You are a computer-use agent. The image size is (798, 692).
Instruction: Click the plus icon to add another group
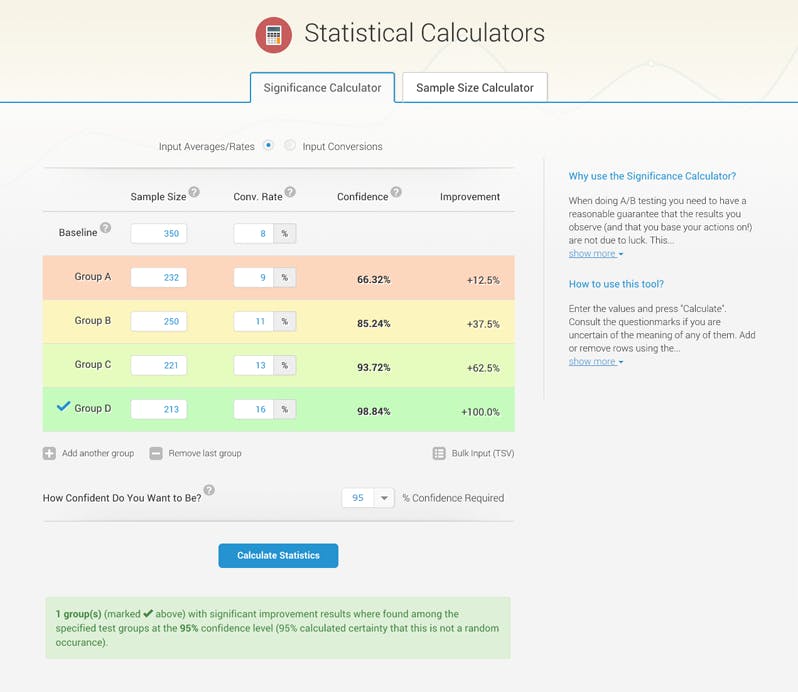(x=49, y=453)
